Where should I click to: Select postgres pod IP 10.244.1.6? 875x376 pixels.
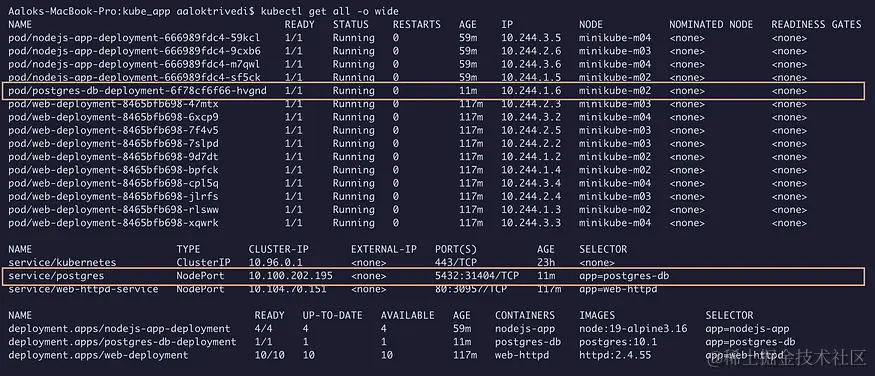531,90
